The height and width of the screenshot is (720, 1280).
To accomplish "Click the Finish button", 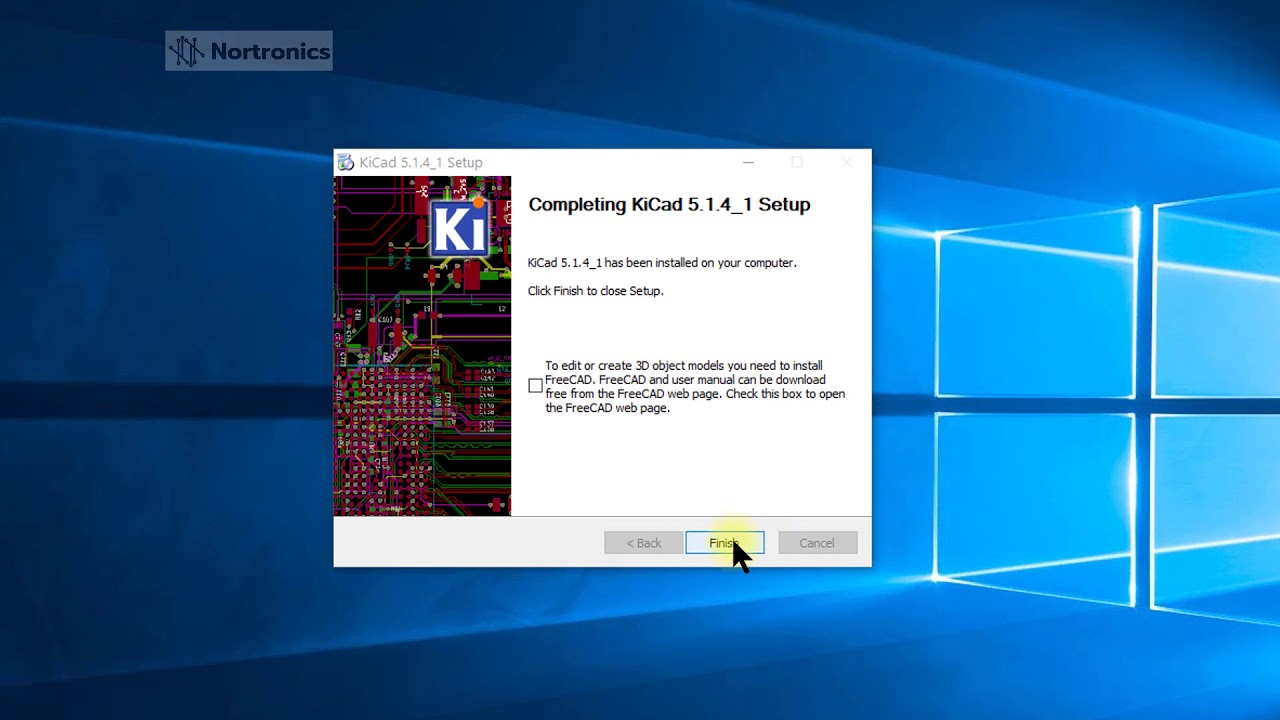I will coord(725,543).
